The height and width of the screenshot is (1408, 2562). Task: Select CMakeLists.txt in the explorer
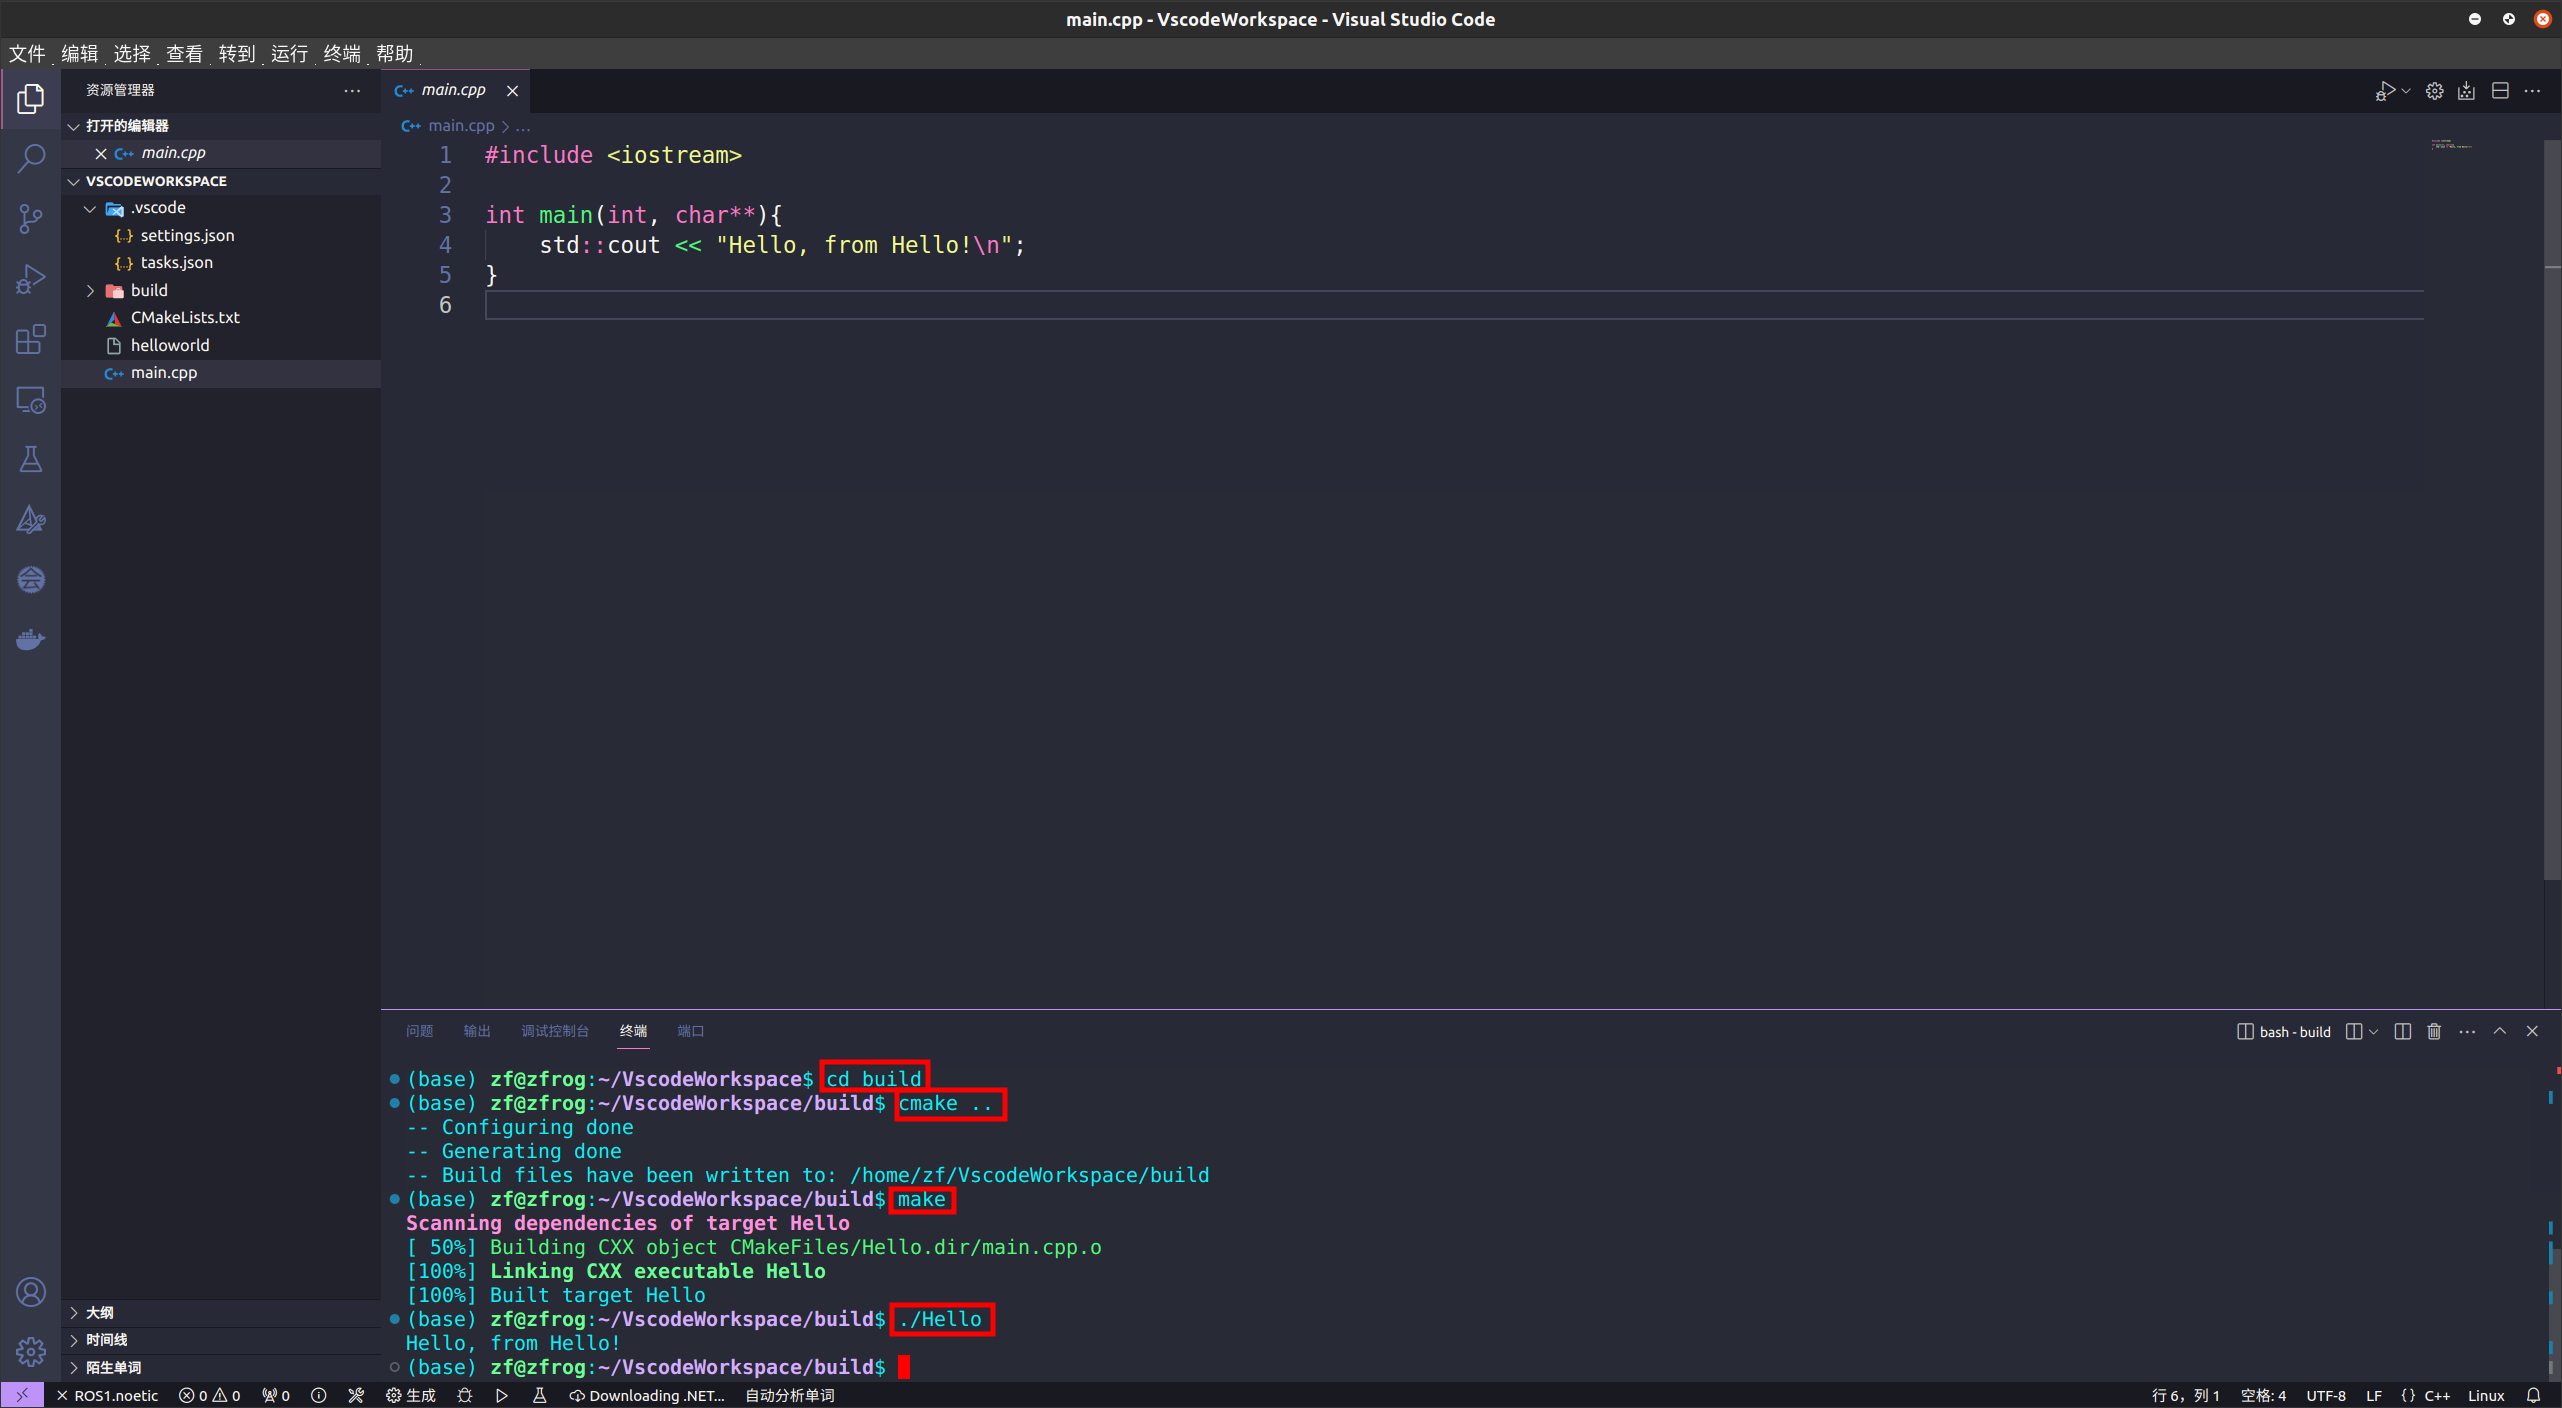coord(186,317)
